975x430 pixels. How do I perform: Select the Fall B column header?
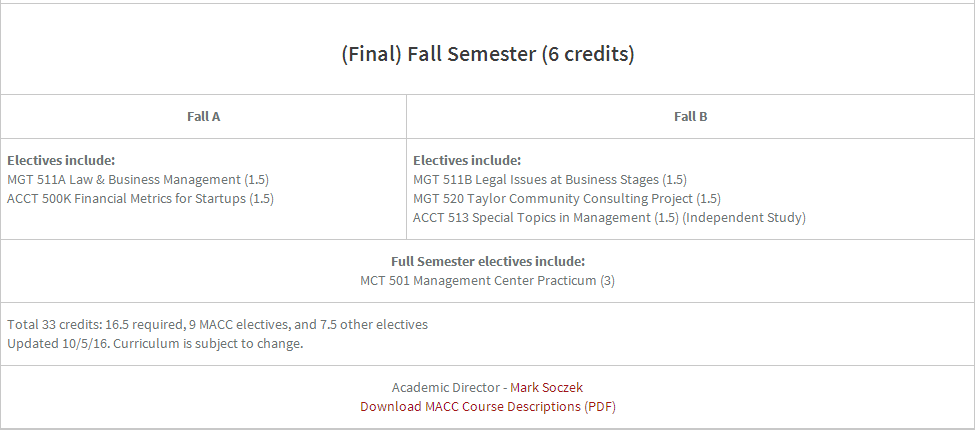[x=690, y=116]
